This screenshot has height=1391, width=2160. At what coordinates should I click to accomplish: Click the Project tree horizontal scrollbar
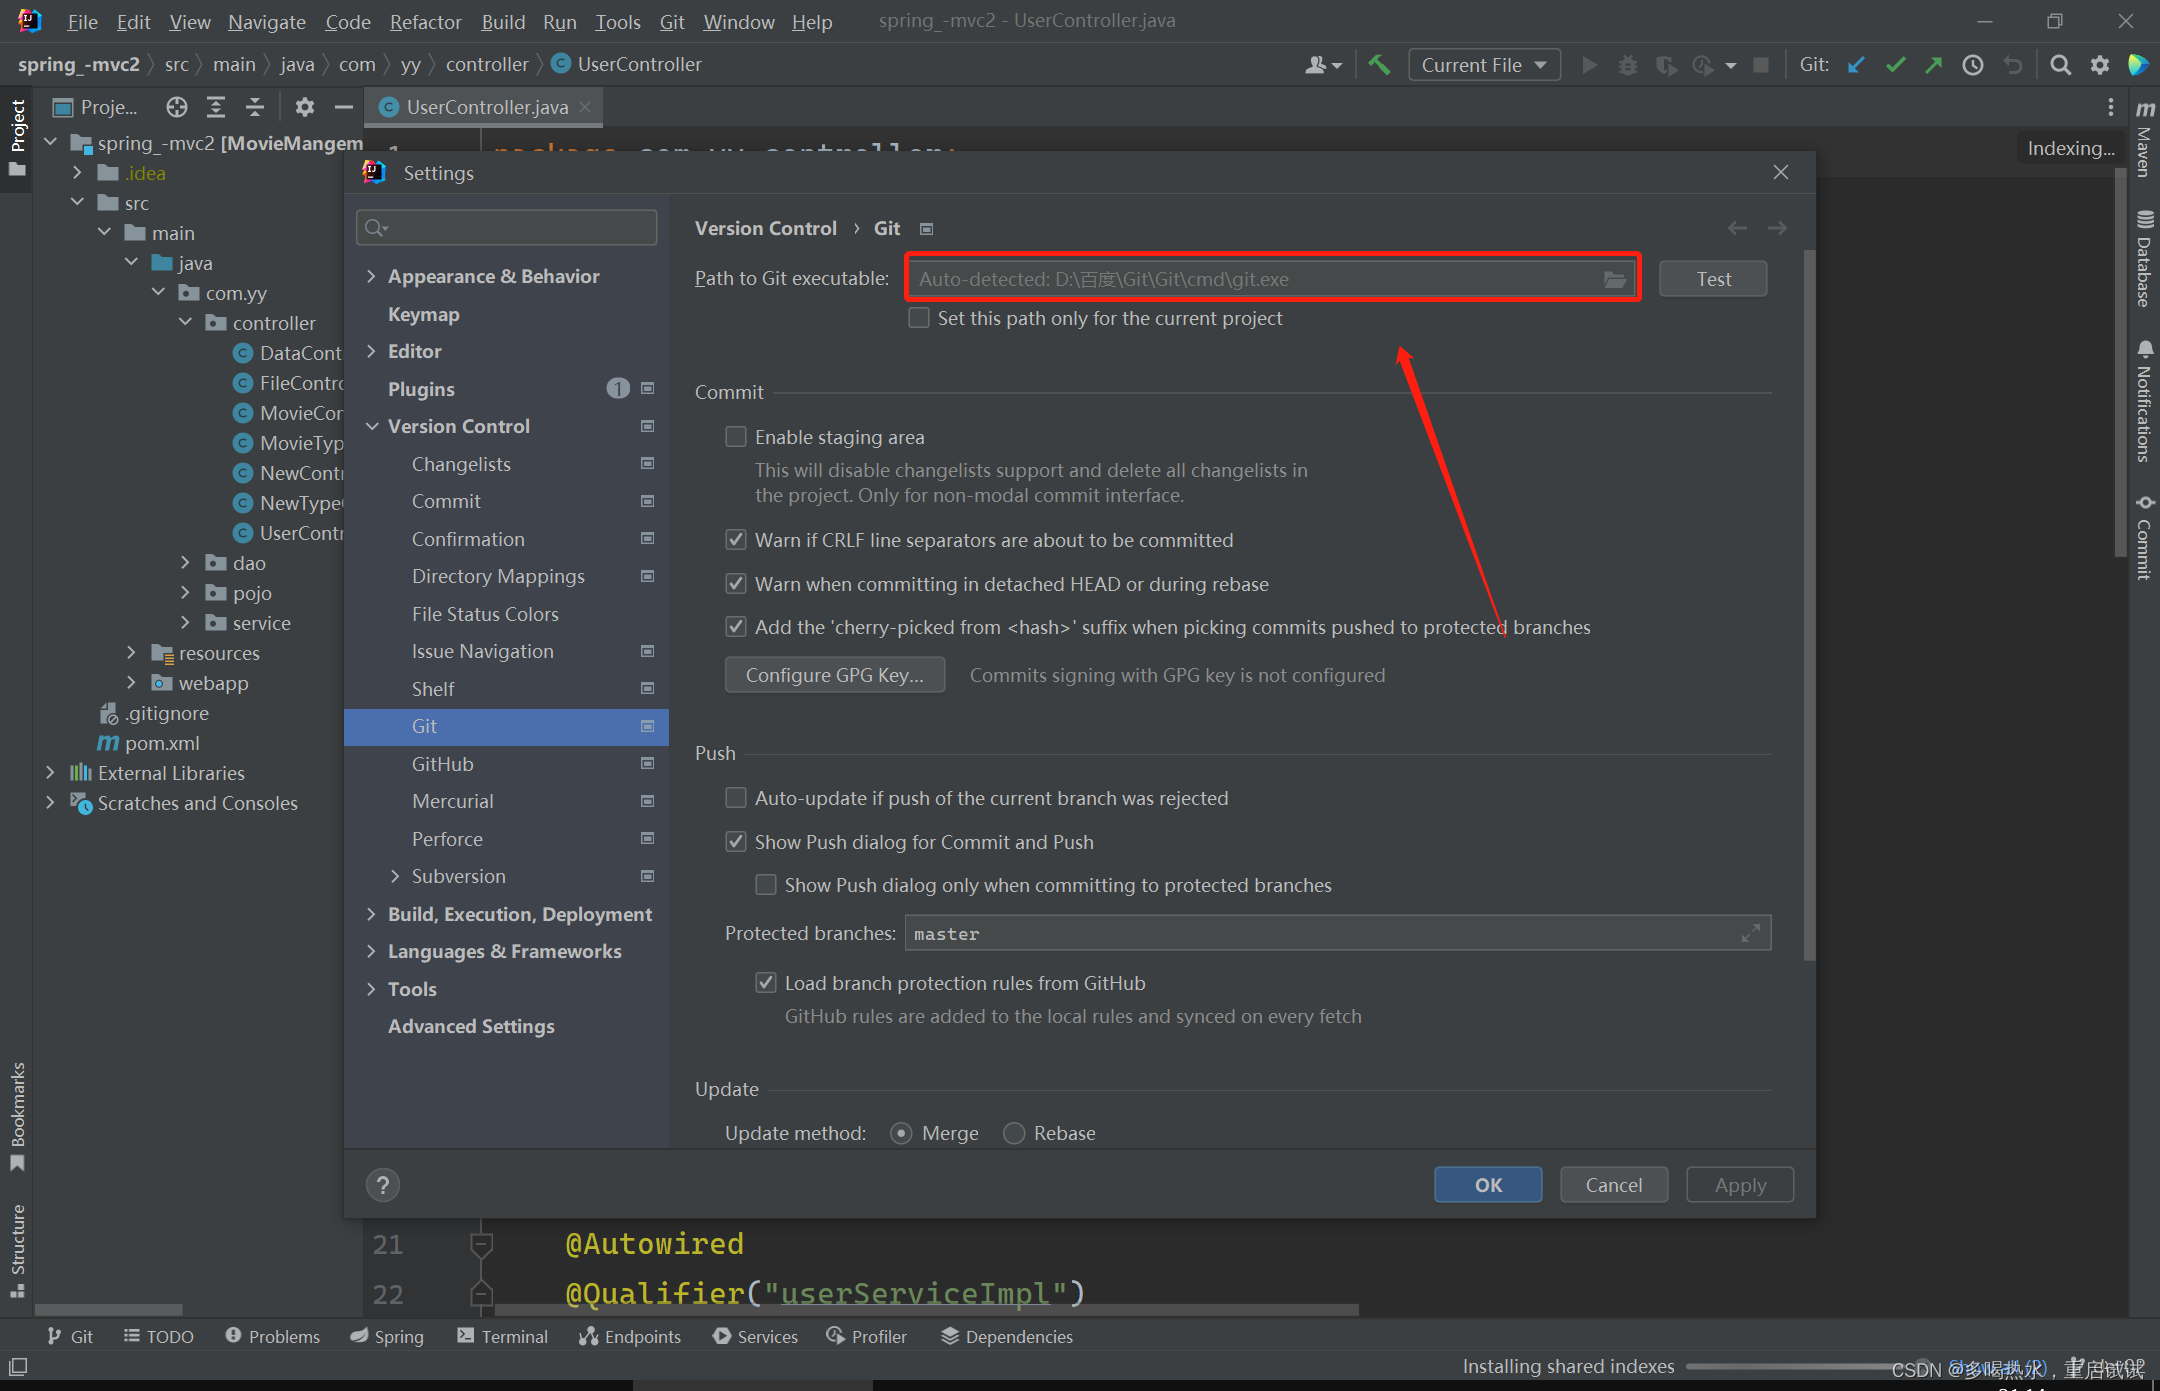[109, 1309]
